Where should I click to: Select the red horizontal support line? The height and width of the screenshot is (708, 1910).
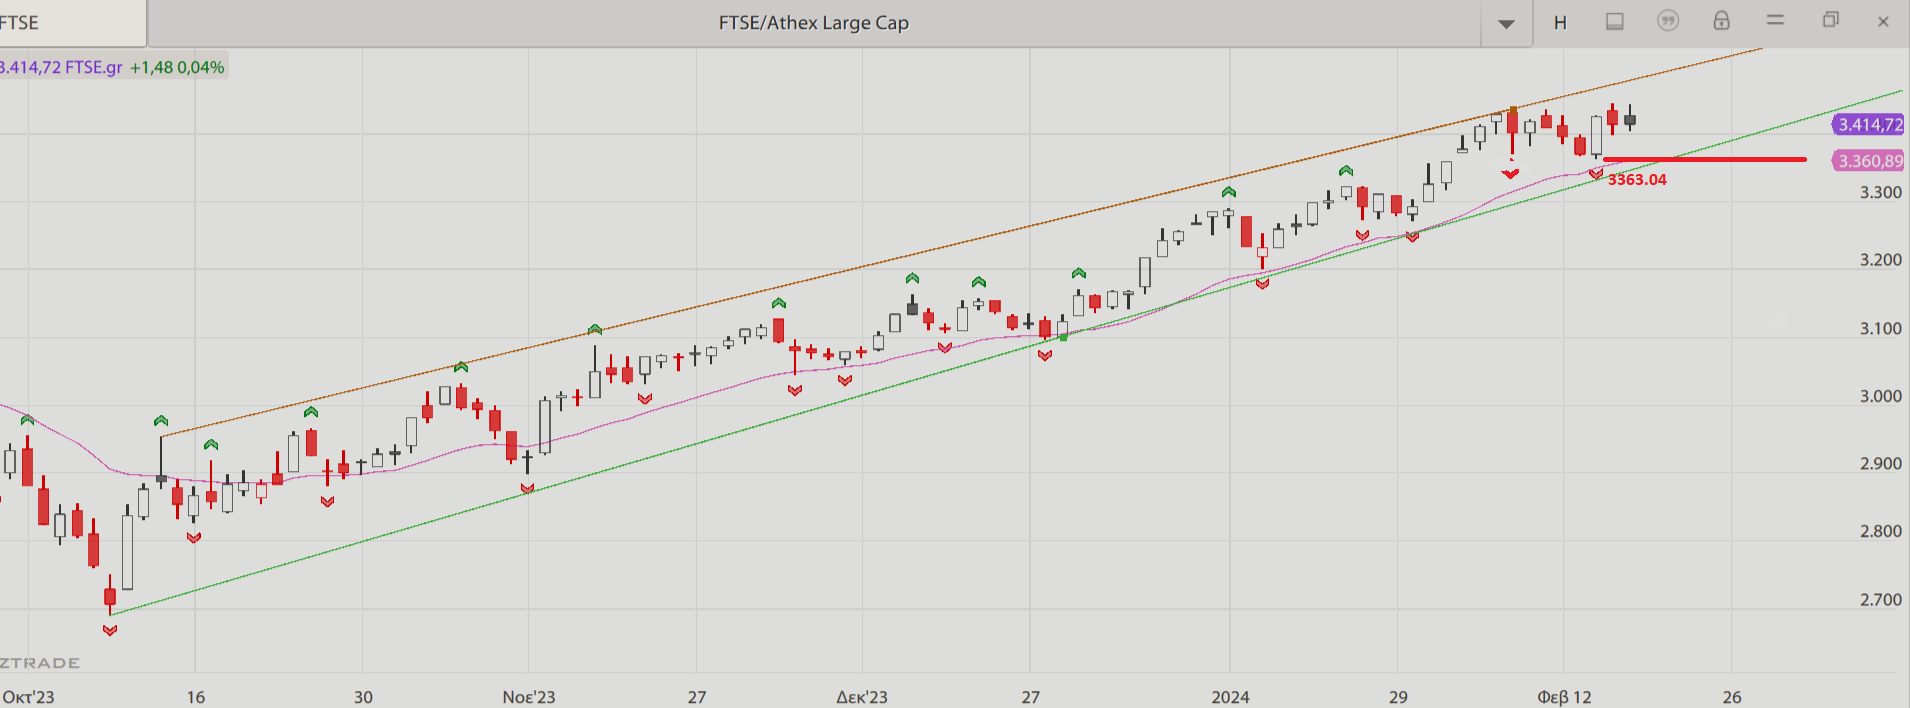pyautogui.click(x=1705, y=159)
